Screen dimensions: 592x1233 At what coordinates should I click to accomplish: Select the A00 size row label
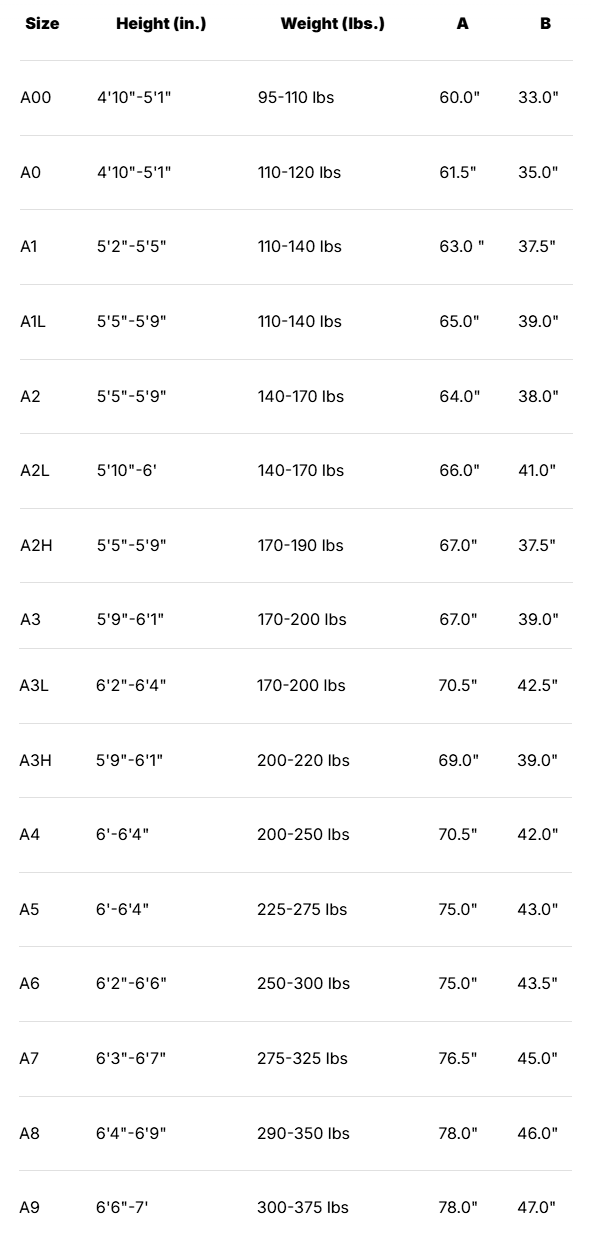(36, 97)
